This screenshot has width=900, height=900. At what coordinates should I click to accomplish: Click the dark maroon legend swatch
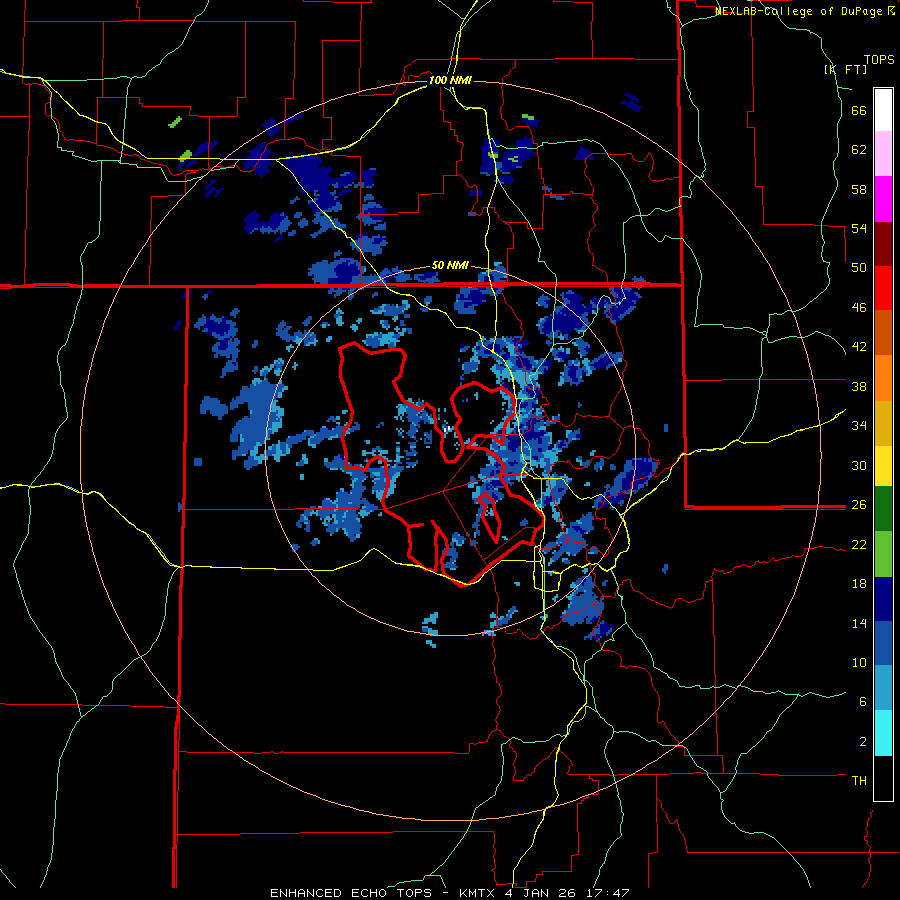[883, 244]
